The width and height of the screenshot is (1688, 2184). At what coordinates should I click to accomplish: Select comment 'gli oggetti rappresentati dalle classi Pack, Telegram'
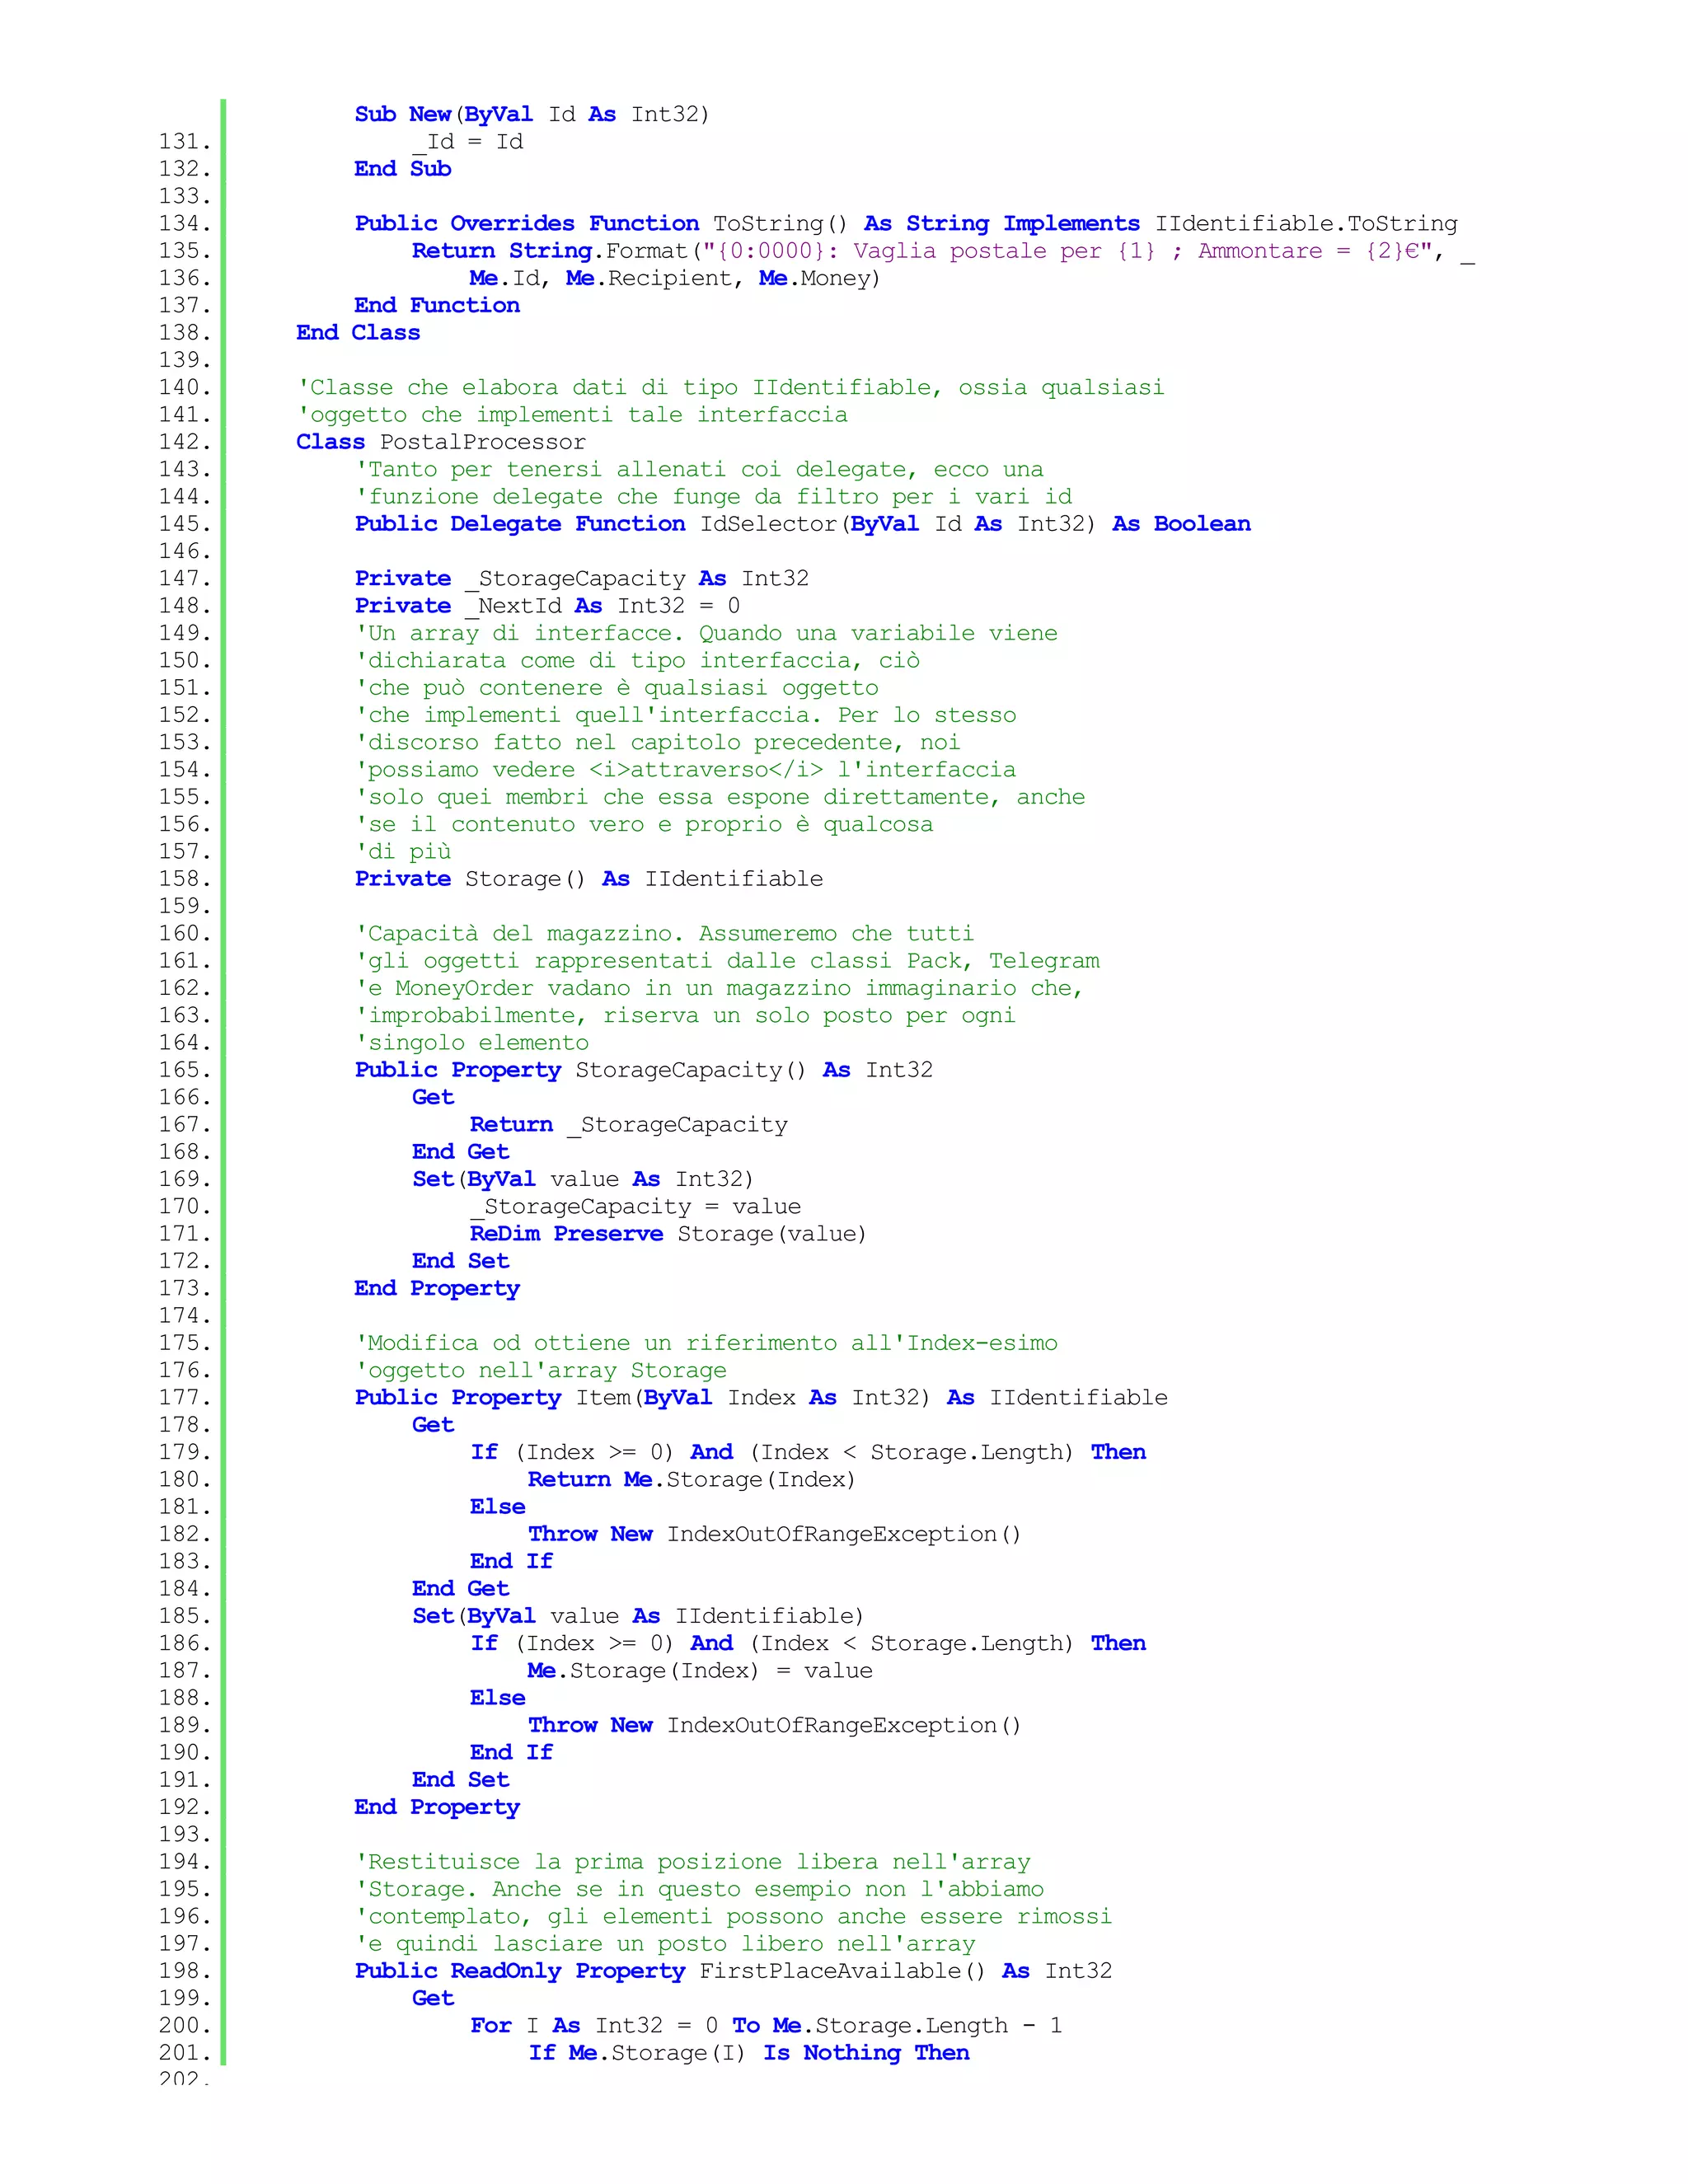pyautogui.click(x=727, y=960)
